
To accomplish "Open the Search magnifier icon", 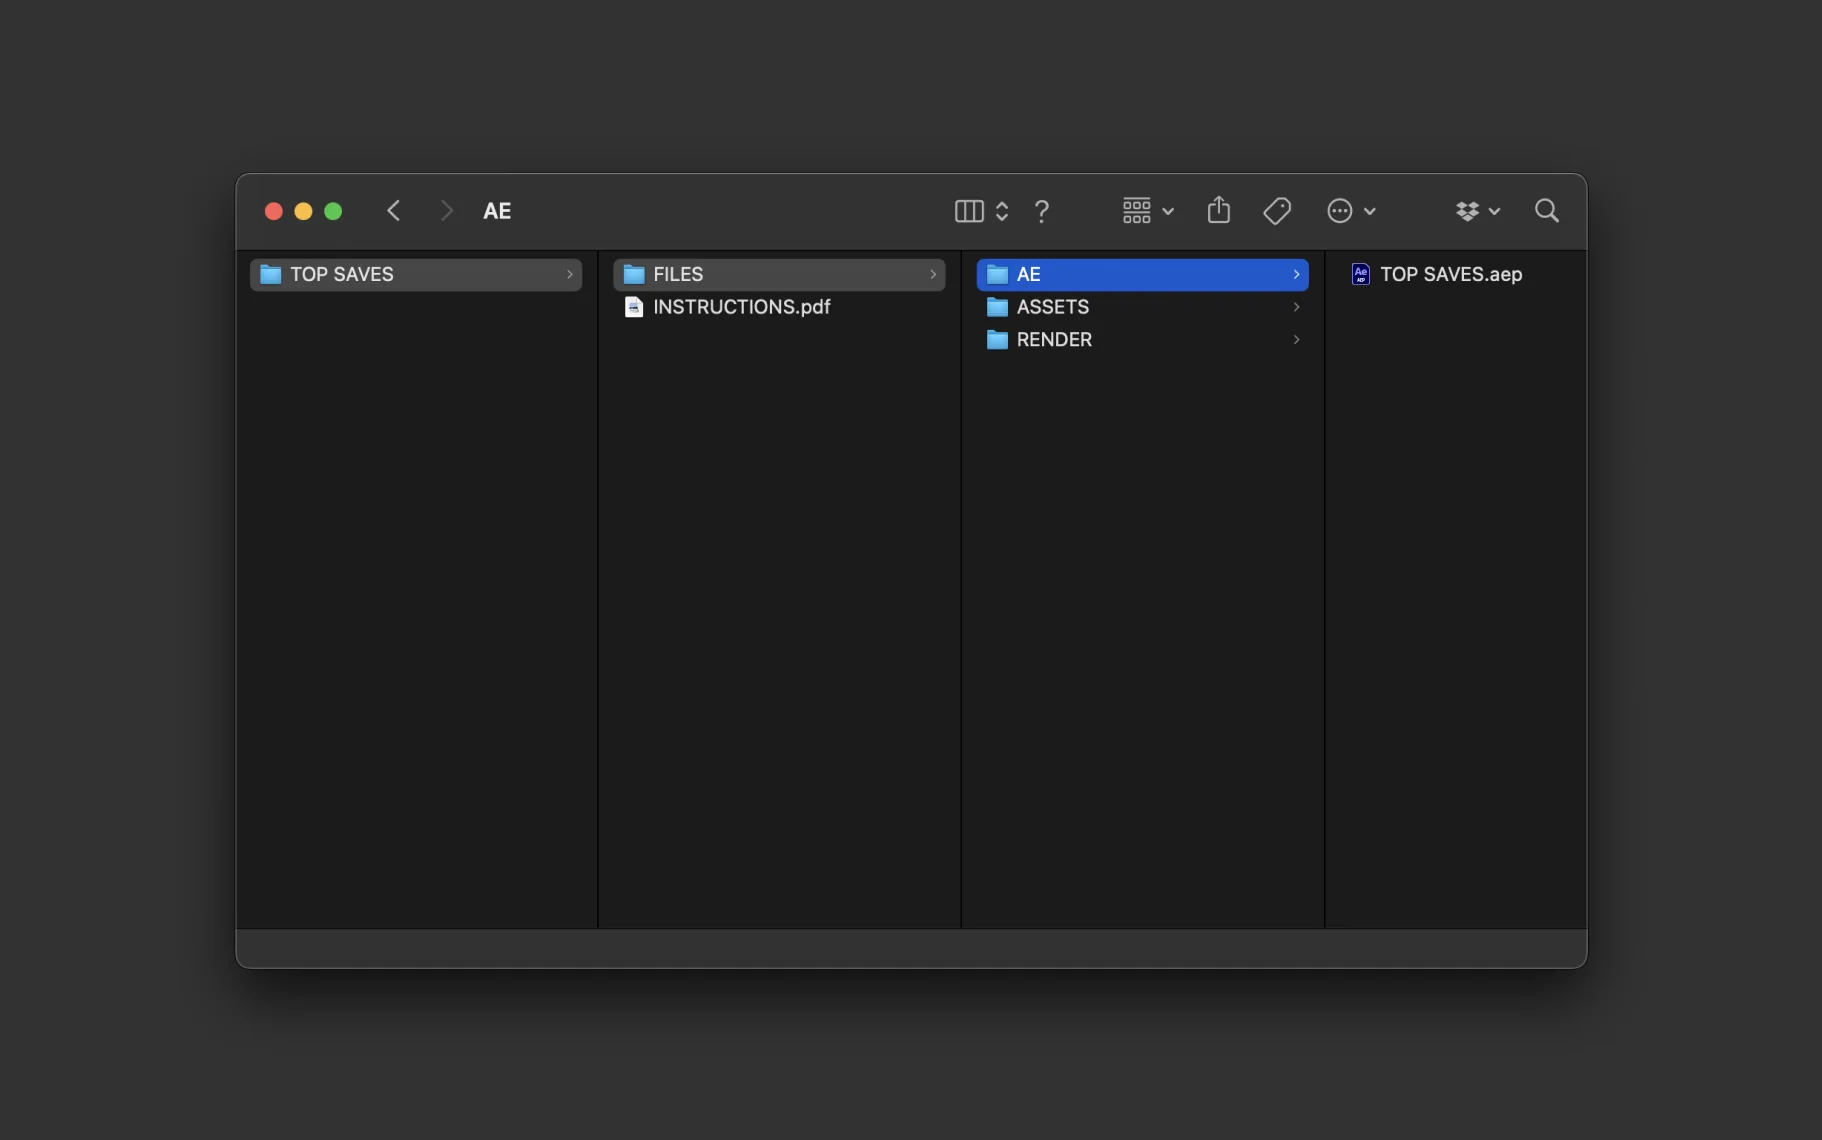I will (x=1546, y=211).
